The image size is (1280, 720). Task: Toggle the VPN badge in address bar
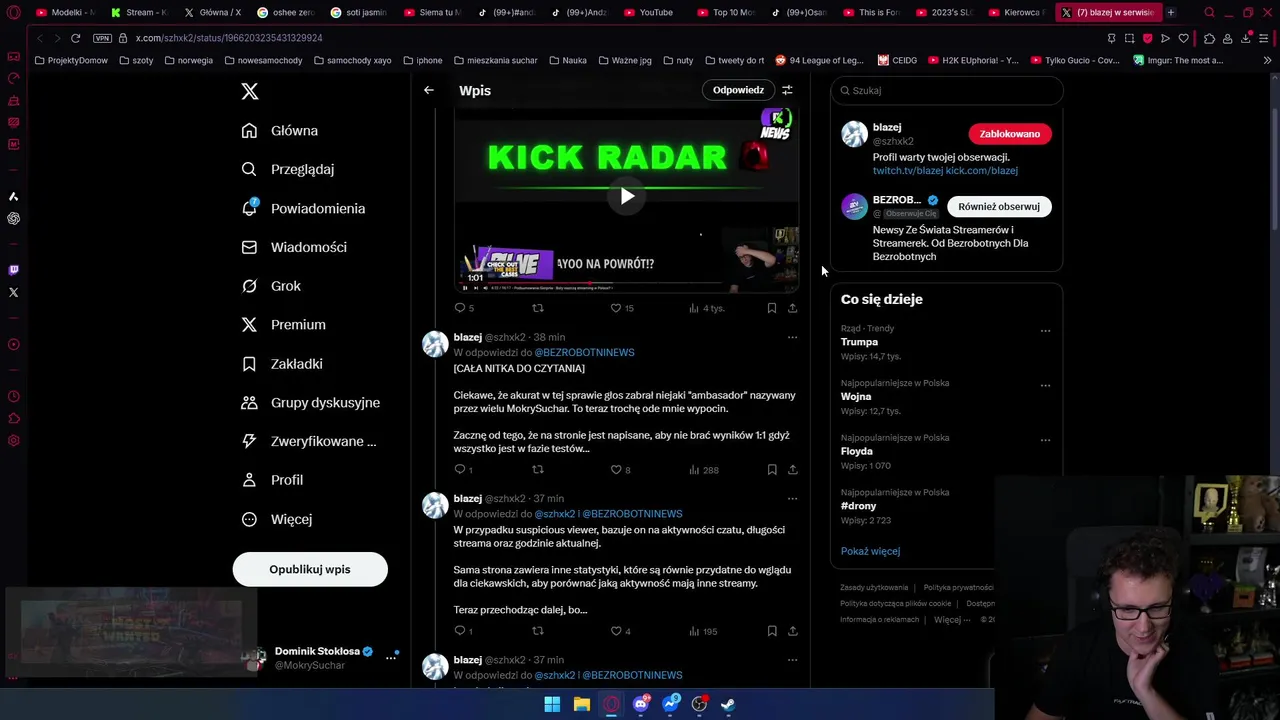[102, 38]
